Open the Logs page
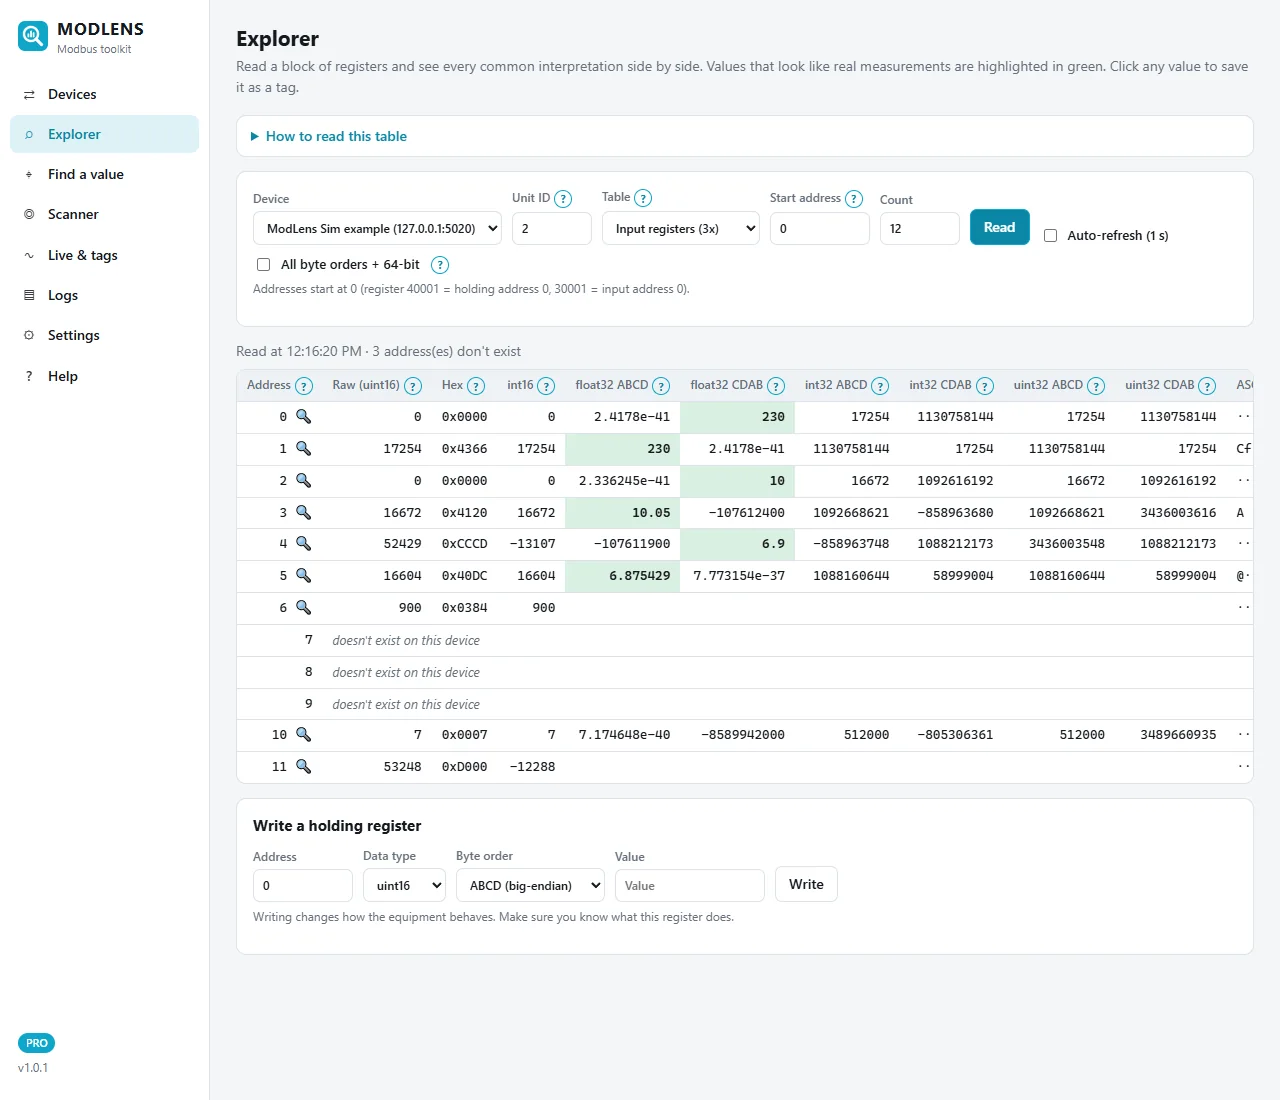Screen dimensions: 1280x1100 (104, 295)
